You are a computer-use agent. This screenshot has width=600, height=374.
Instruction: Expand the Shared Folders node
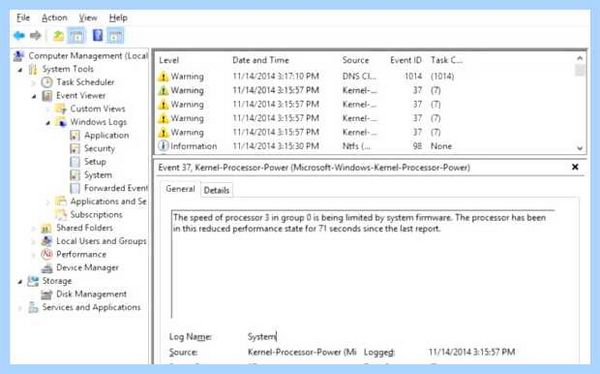(x=34, y=229)
